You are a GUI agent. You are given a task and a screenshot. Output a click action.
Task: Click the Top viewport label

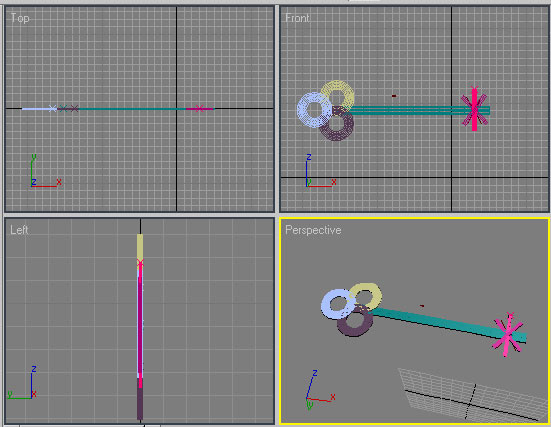(x=20, y=18)
